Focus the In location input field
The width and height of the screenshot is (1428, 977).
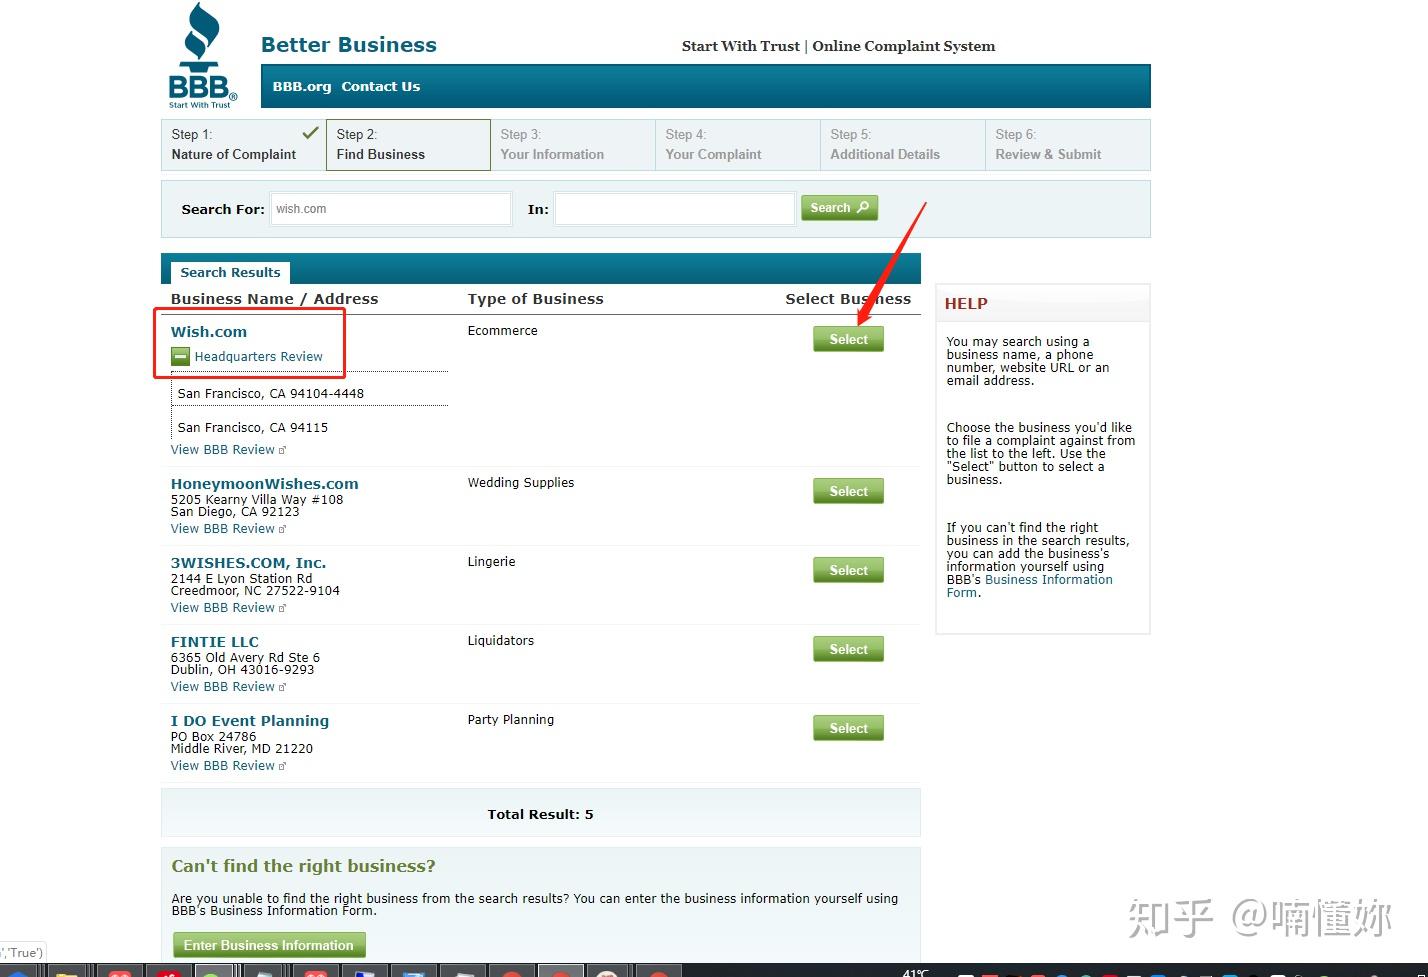(675, 209)
